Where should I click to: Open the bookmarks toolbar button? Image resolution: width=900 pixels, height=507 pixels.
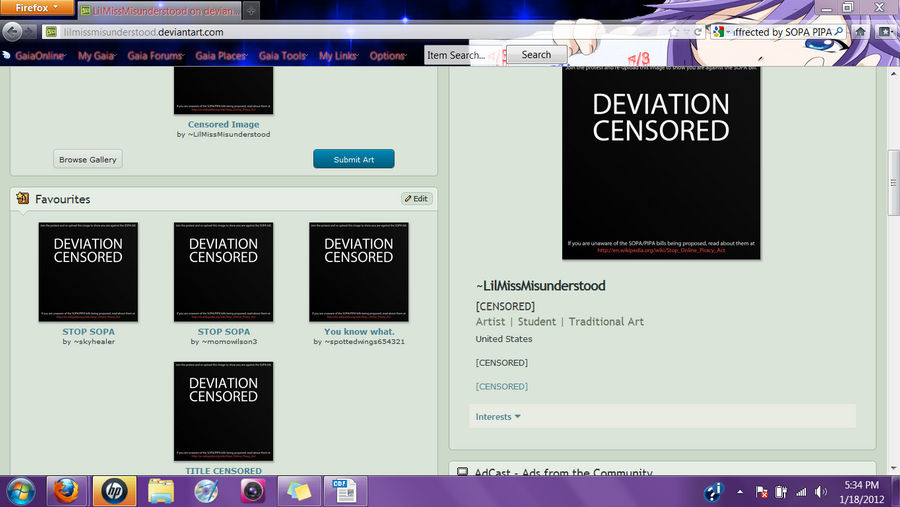point(885,32)
